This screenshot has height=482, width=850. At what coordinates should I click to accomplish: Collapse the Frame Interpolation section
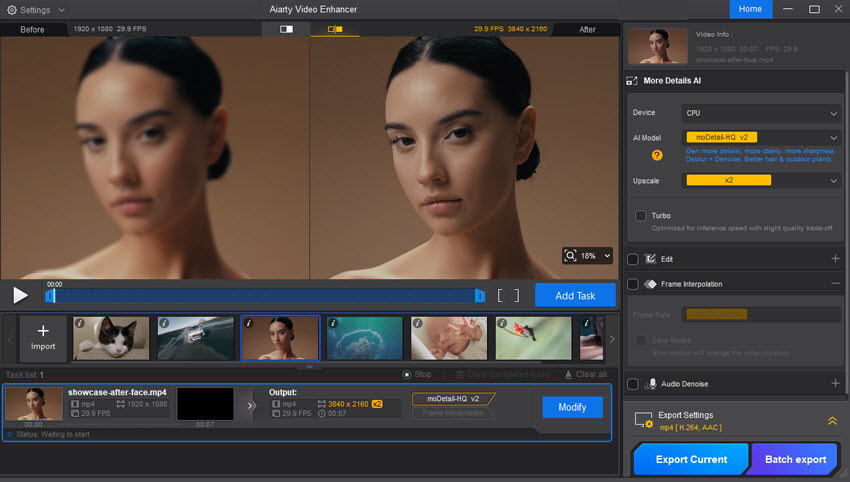(x=835, y=284)
